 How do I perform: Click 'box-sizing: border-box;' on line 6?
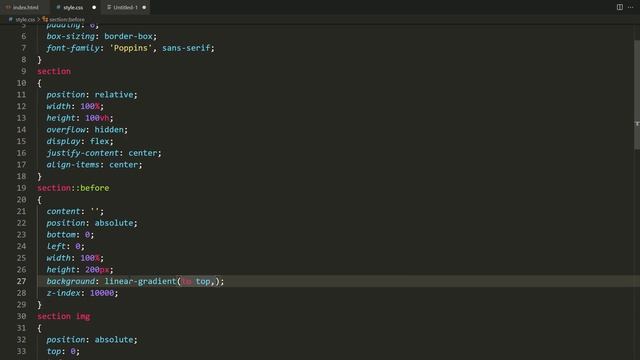pos(101,36)
